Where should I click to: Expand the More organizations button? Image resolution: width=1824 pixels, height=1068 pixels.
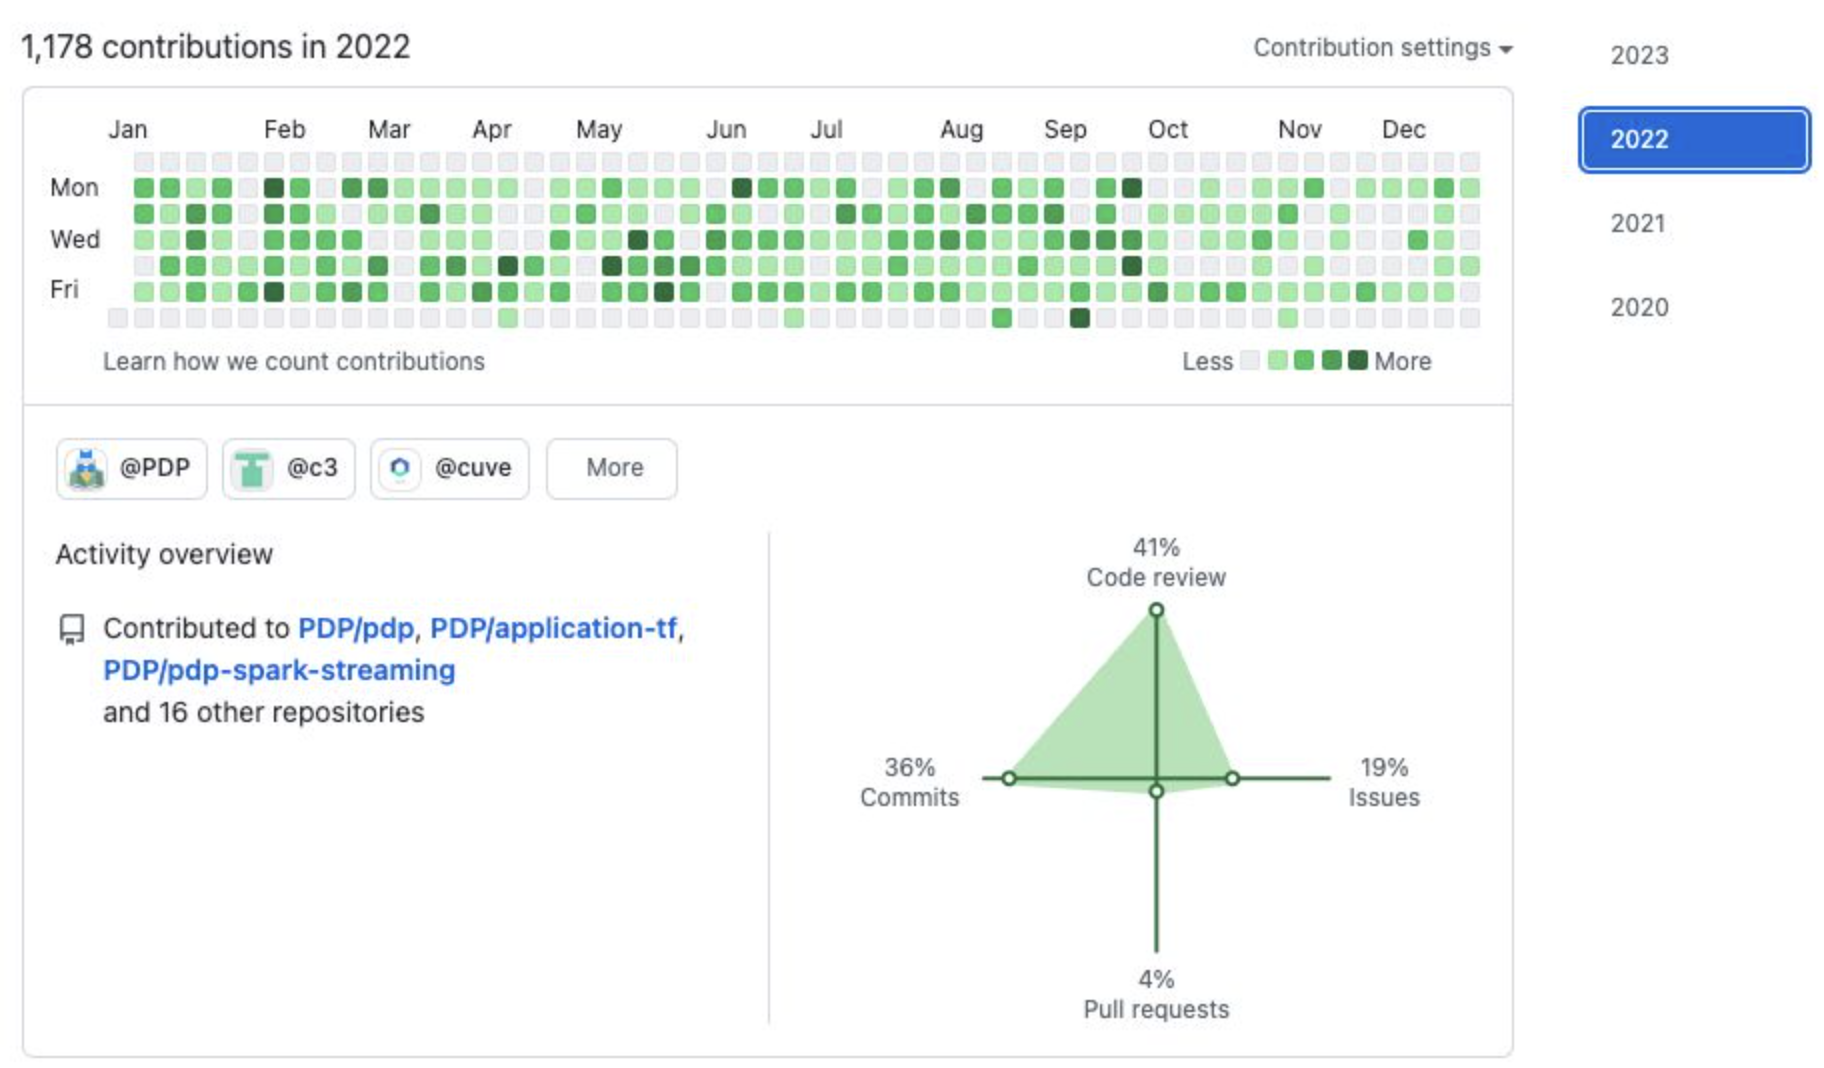click(x=612, y=468)
